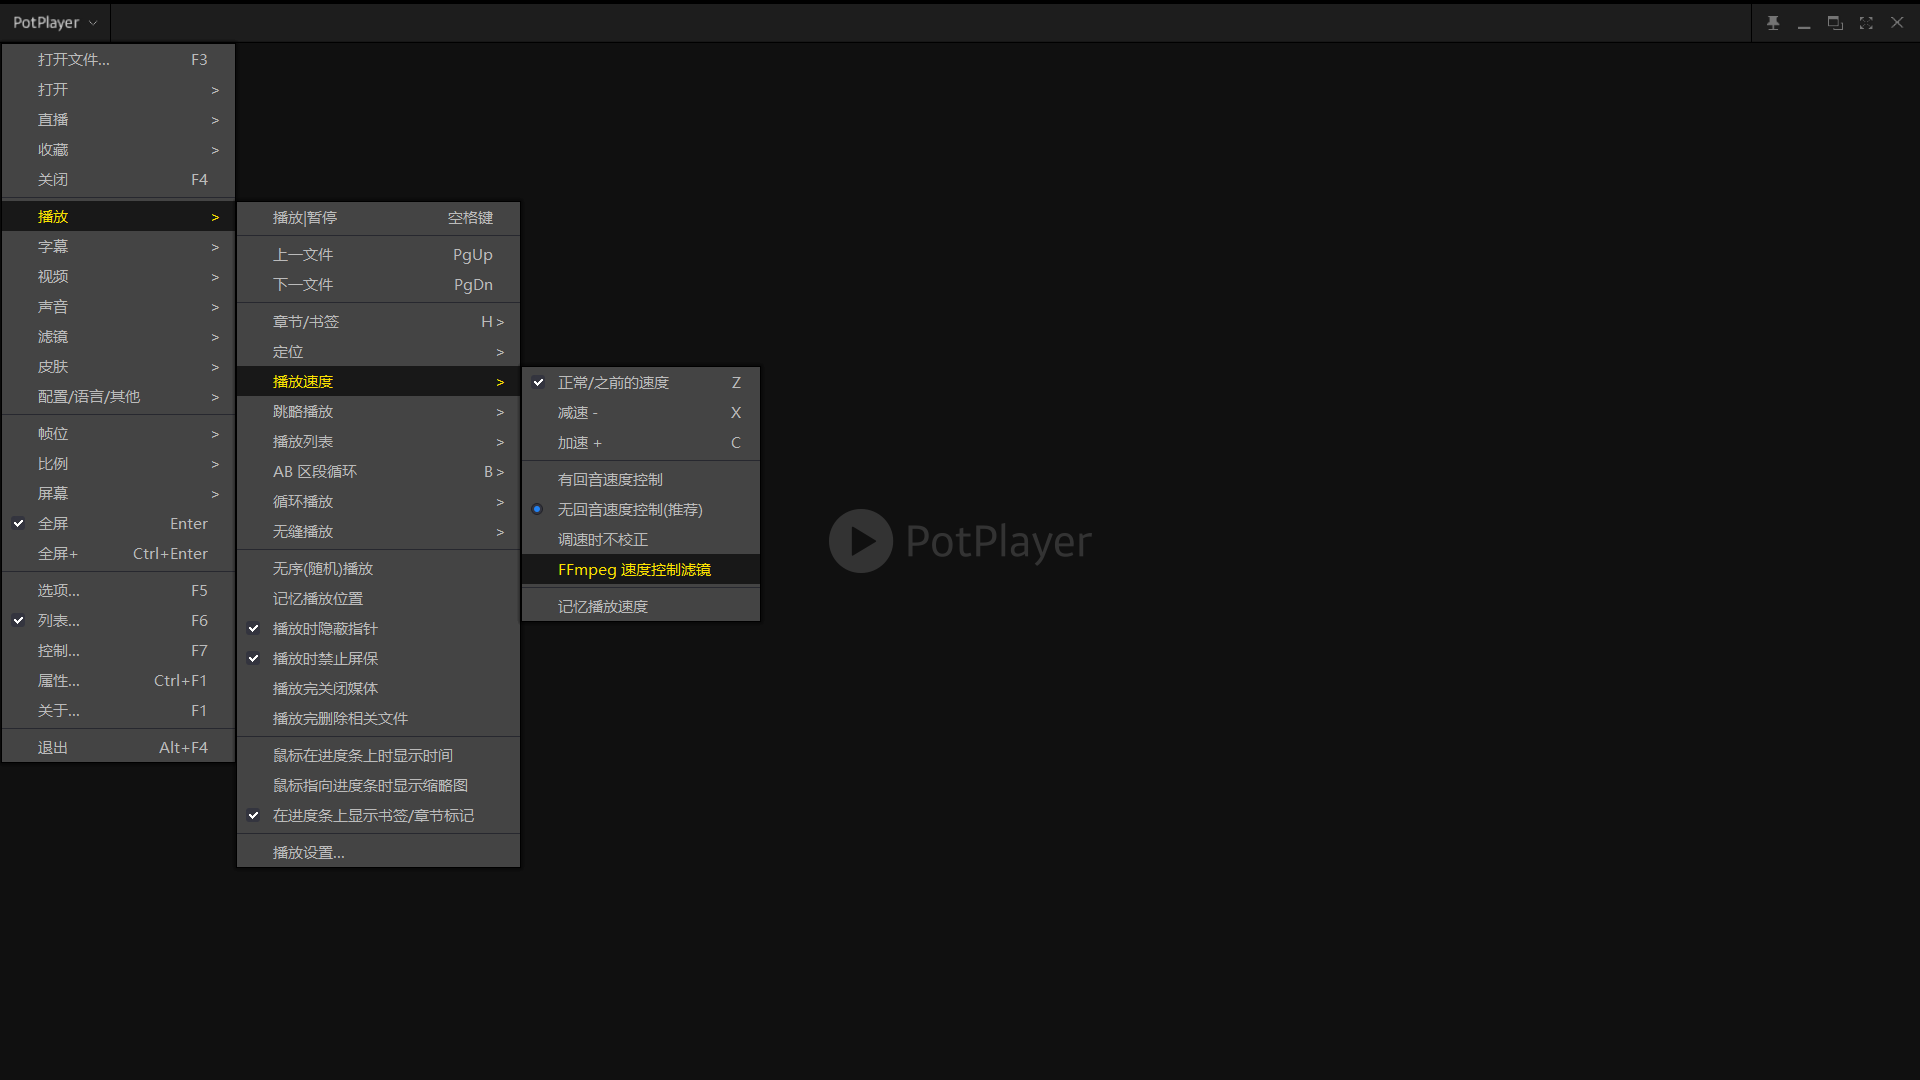Go to 下一文件
This screenshot has width=1920, height=1080.
coord(378,284)
